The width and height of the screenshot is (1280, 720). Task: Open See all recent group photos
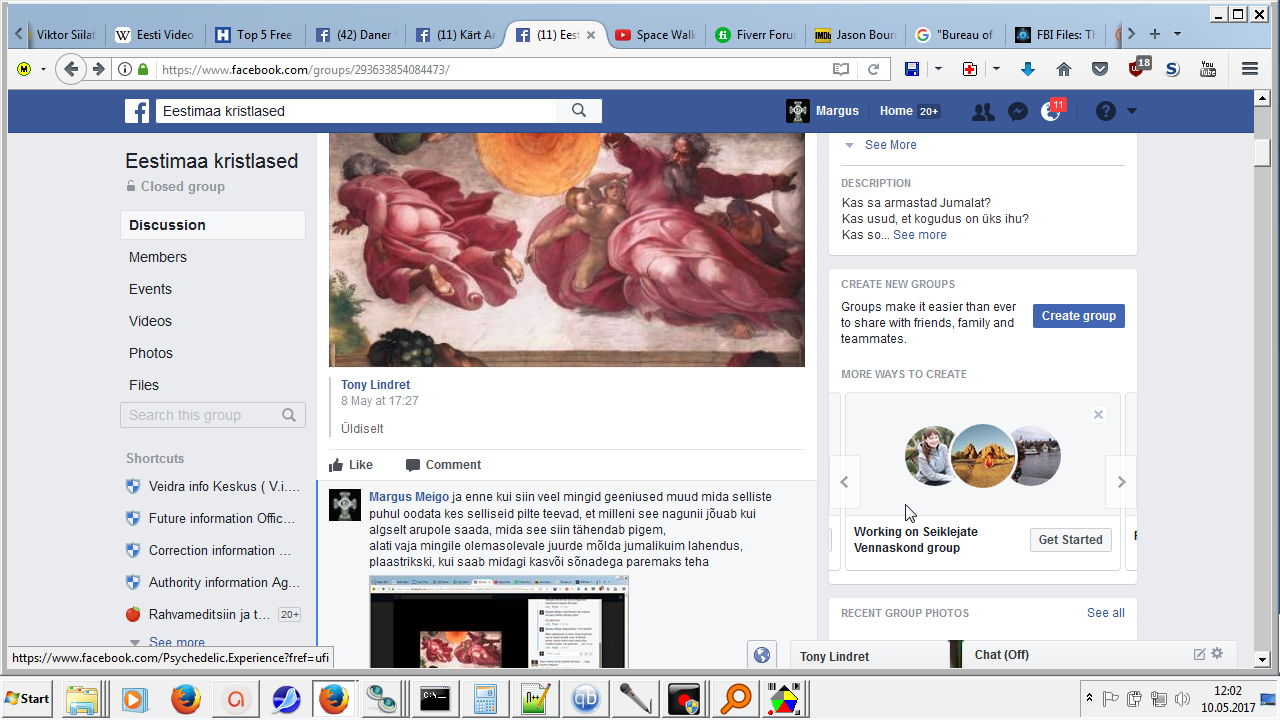click(1106, 613)
